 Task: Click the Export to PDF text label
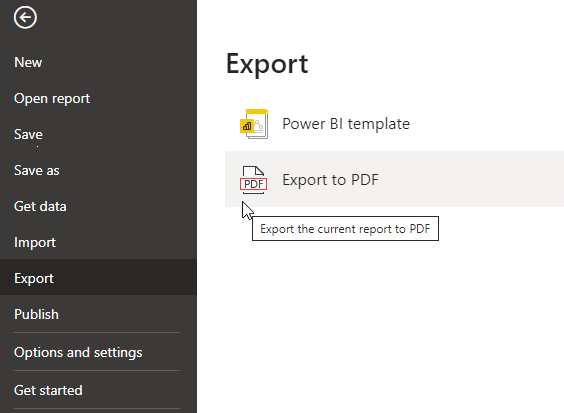(330, 180)
